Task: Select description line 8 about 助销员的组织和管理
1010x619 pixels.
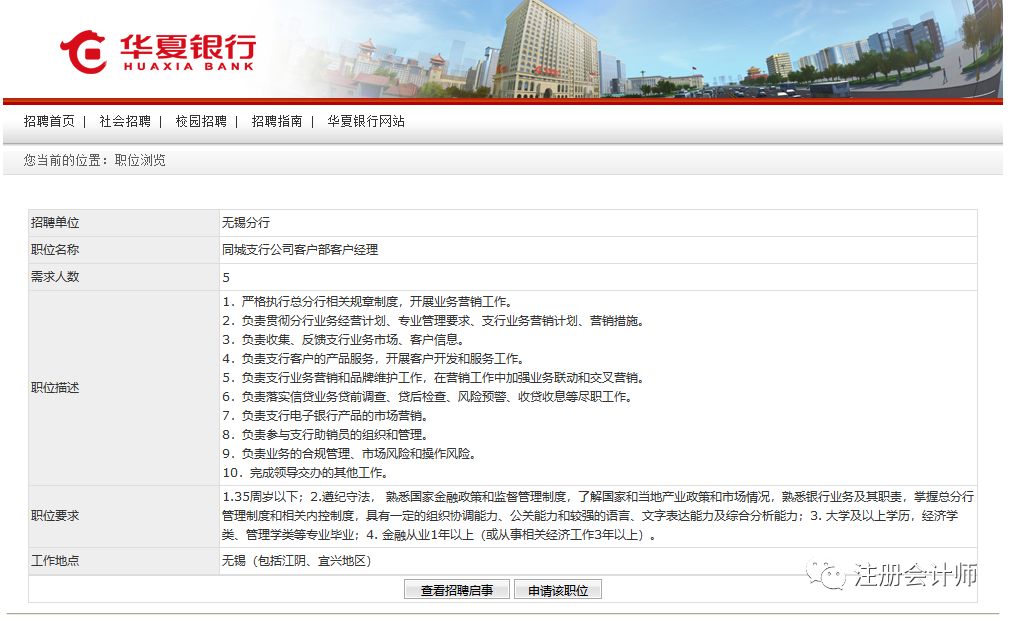Action: (325, 435)
